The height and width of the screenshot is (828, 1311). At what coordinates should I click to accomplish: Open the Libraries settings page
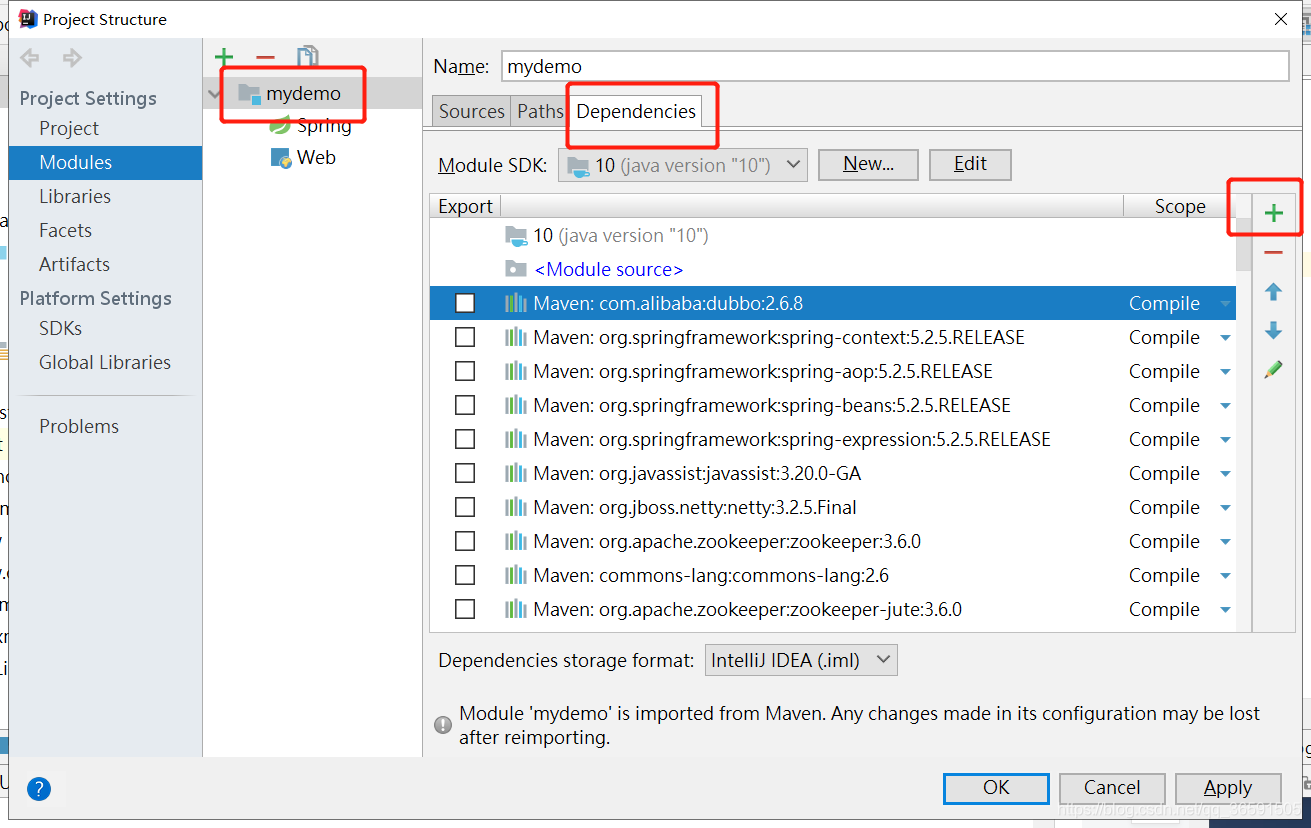pos(75,196)
